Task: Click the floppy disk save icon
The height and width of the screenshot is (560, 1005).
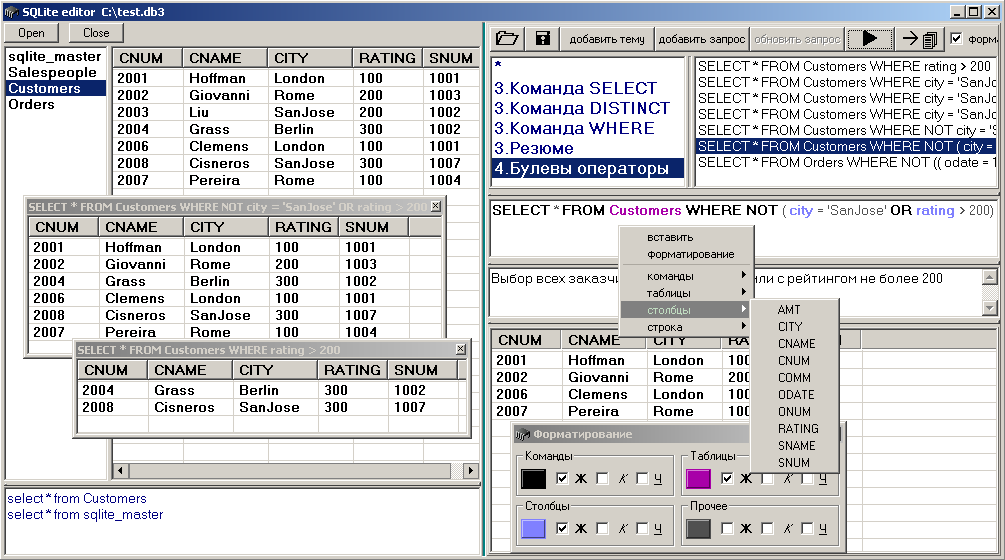Action: (543, 39)
